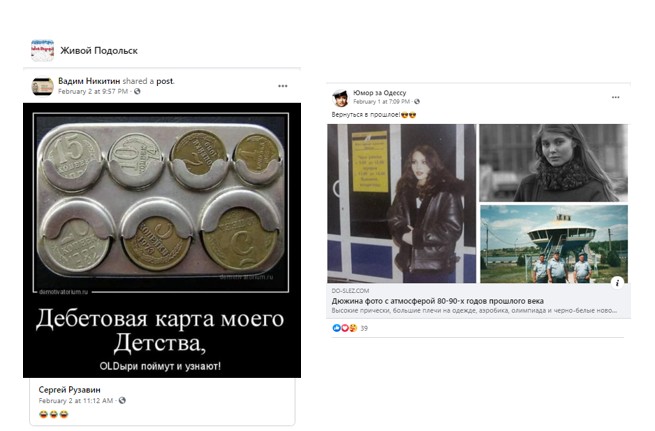The image size is (655, 431).
Task: Open article Дюжина фото с атмосферой 80-90-х
Action: [x=437, y=301]
